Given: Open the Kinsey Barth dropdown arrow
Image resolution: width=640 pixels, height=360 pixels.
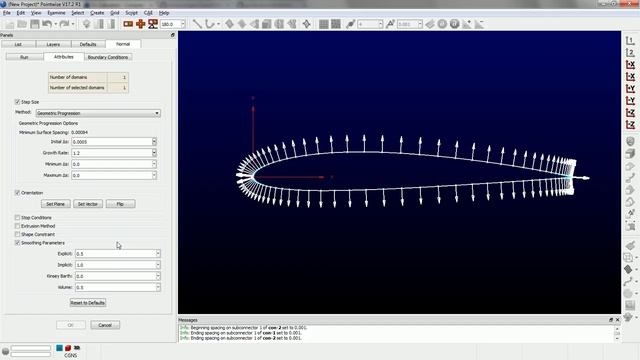Looking at the screenshot, I should click(158, 276).
